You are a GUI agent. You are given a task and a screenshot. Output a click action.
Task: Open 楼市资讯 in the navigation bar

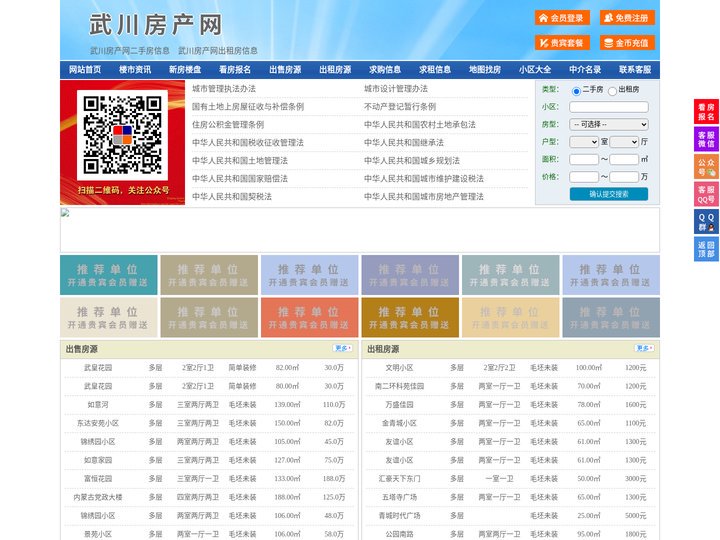[135, 70]
